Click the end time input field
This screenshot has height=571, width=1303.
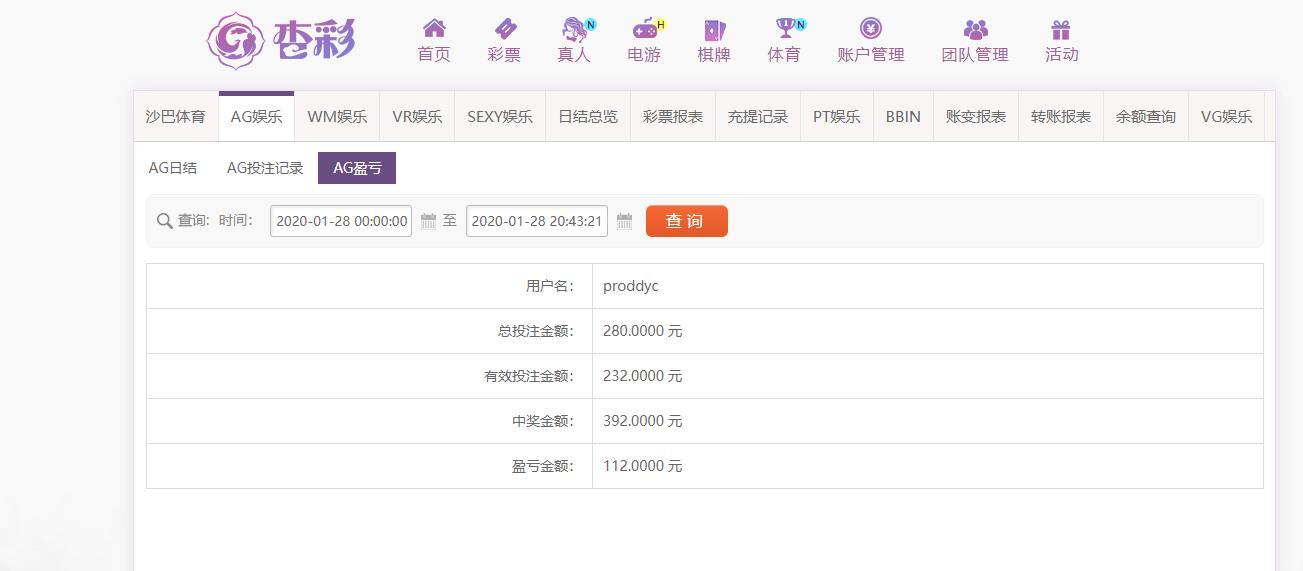point(537,221)
